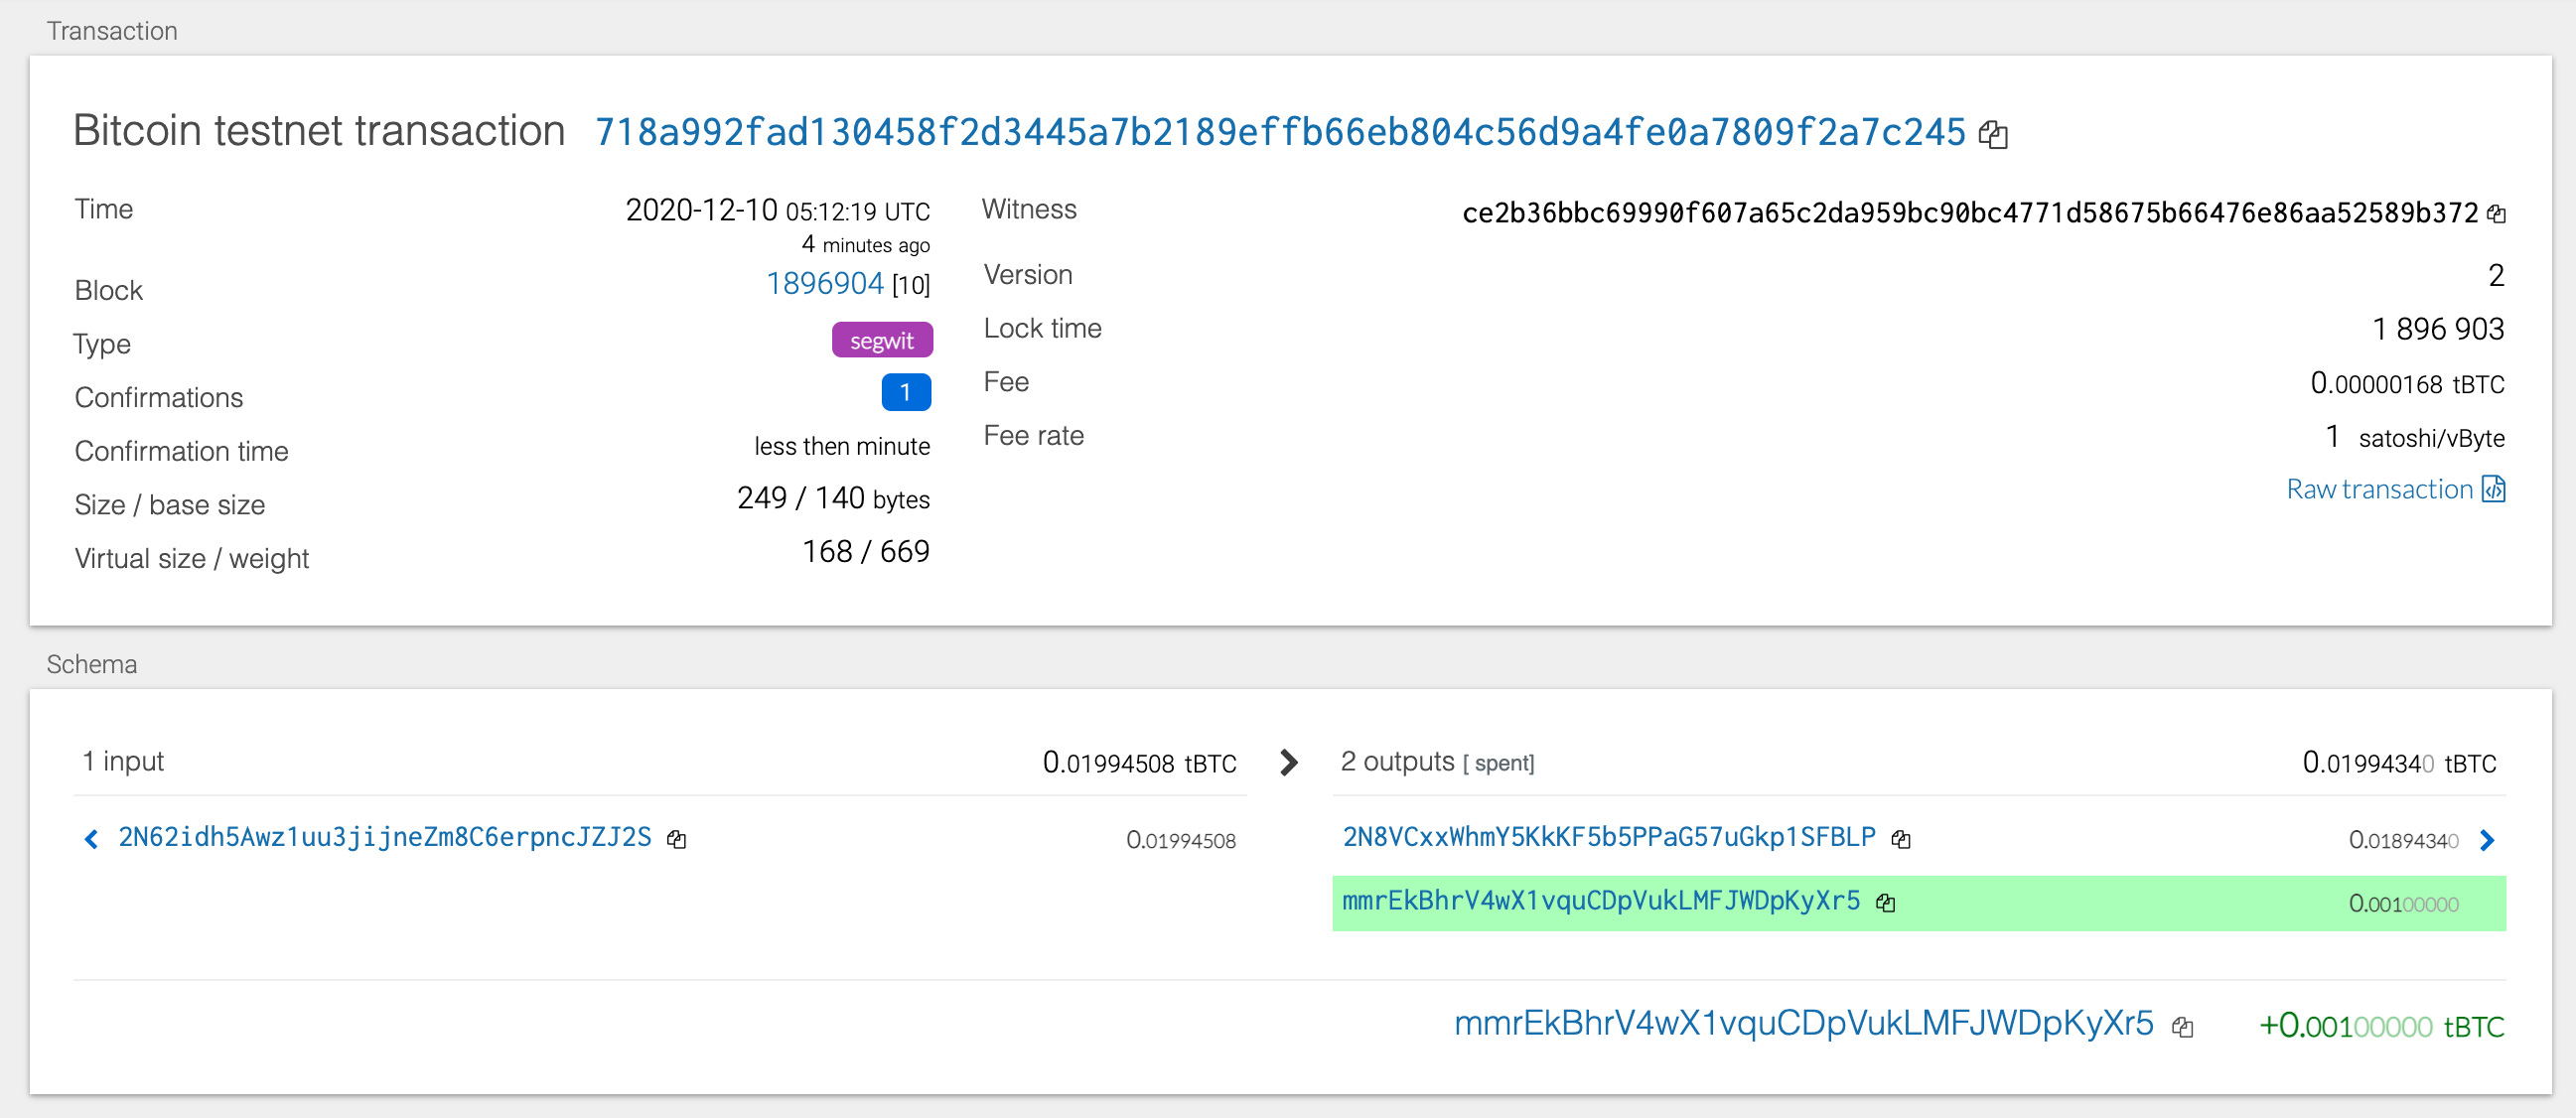Click the size value 249 / 140 bytes
The height and width of the screenshot is (1118, 2576).
[834, 498]
